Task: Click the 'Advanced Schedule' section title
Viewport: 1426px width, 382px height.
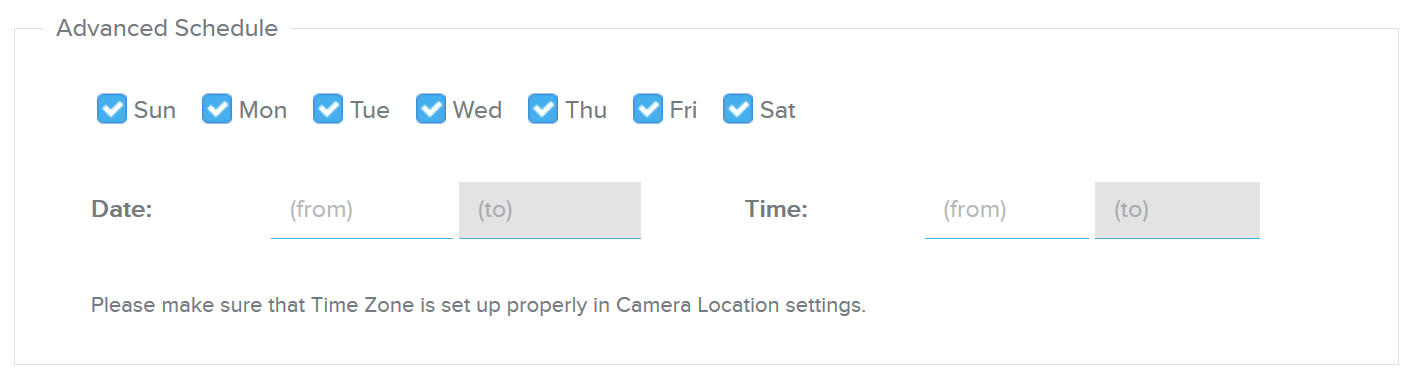Action: point(167,28)
